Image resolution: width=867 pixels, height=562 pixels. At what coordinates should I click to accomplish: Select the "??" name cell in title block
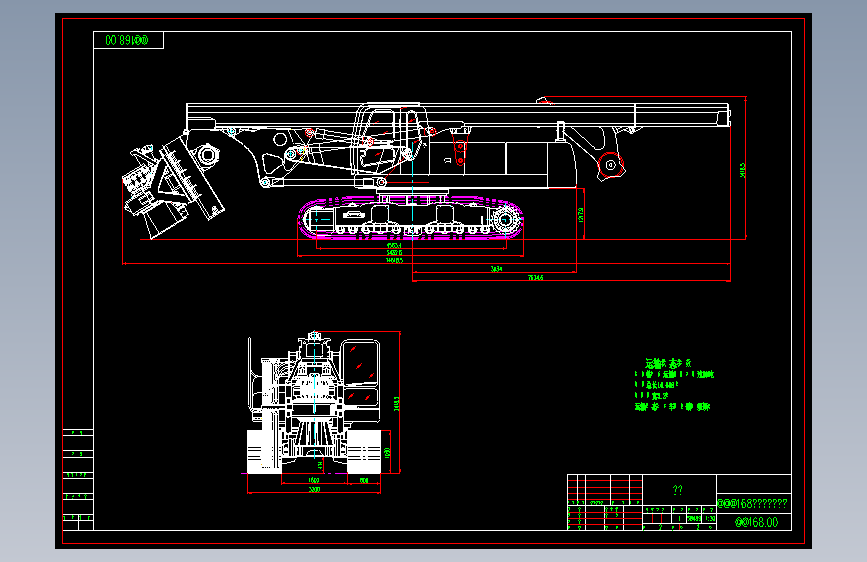click(678, 490)
